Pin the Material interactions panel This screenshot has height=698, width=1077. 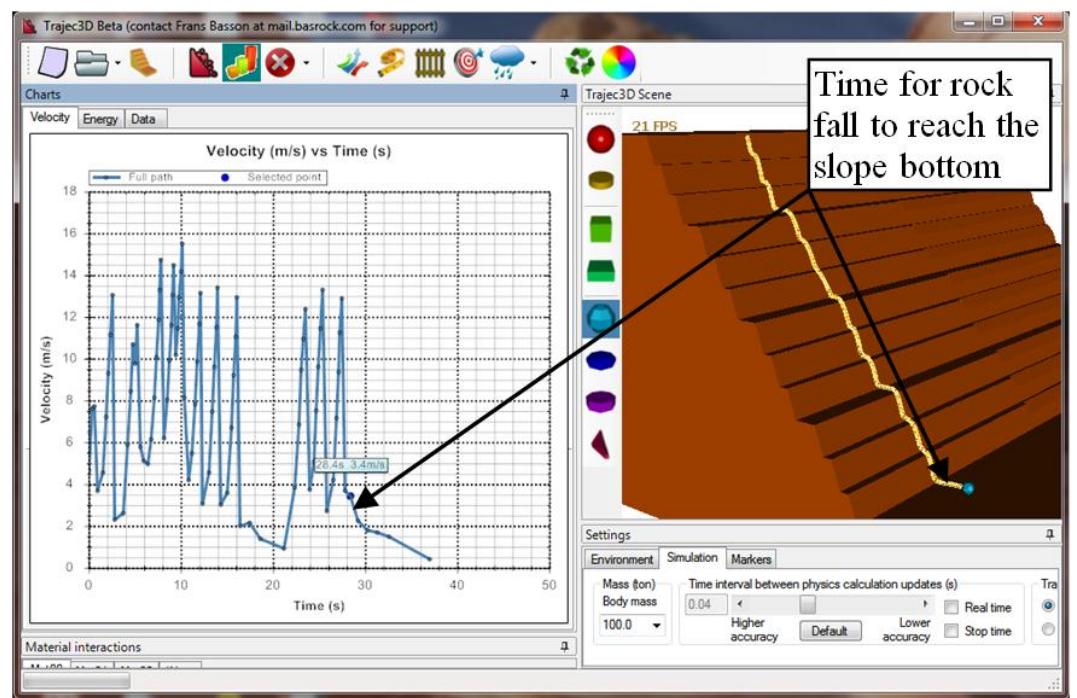tap(565, 646)
